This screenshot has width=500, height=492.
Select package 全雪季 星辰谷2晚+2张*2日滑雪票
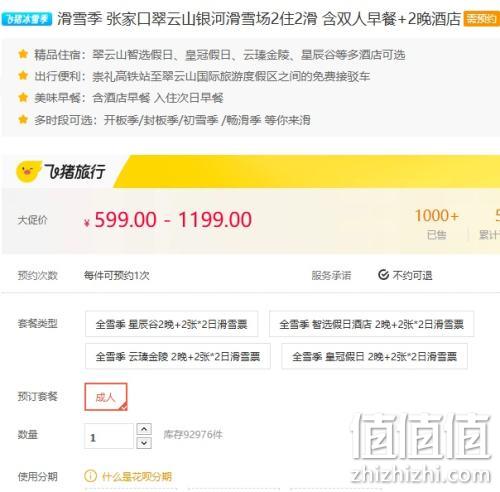pos(171,324)
